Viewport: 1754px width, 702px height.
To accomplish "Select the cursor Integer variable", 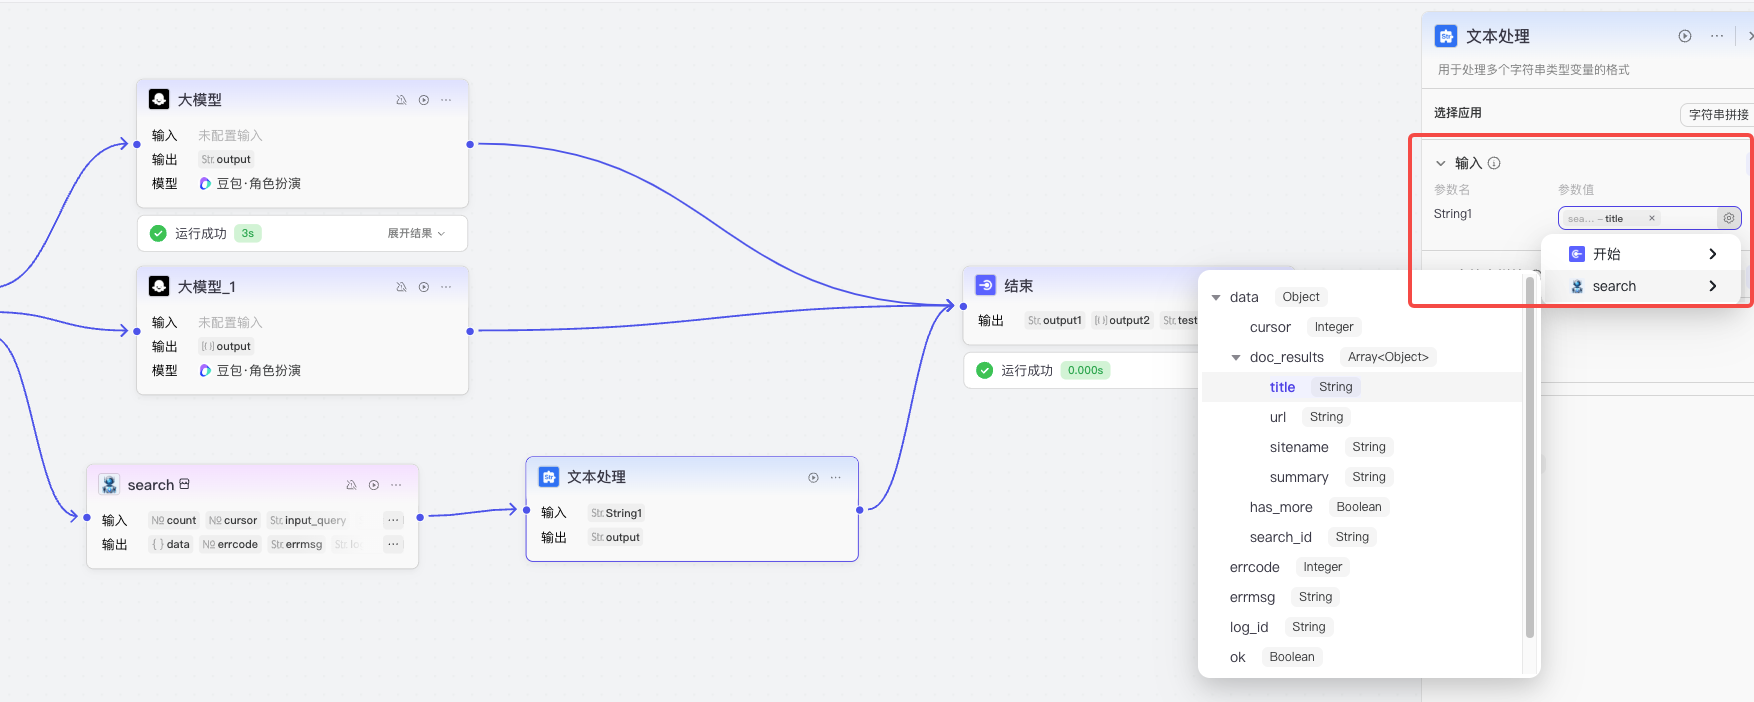I will coord(1361,327).
